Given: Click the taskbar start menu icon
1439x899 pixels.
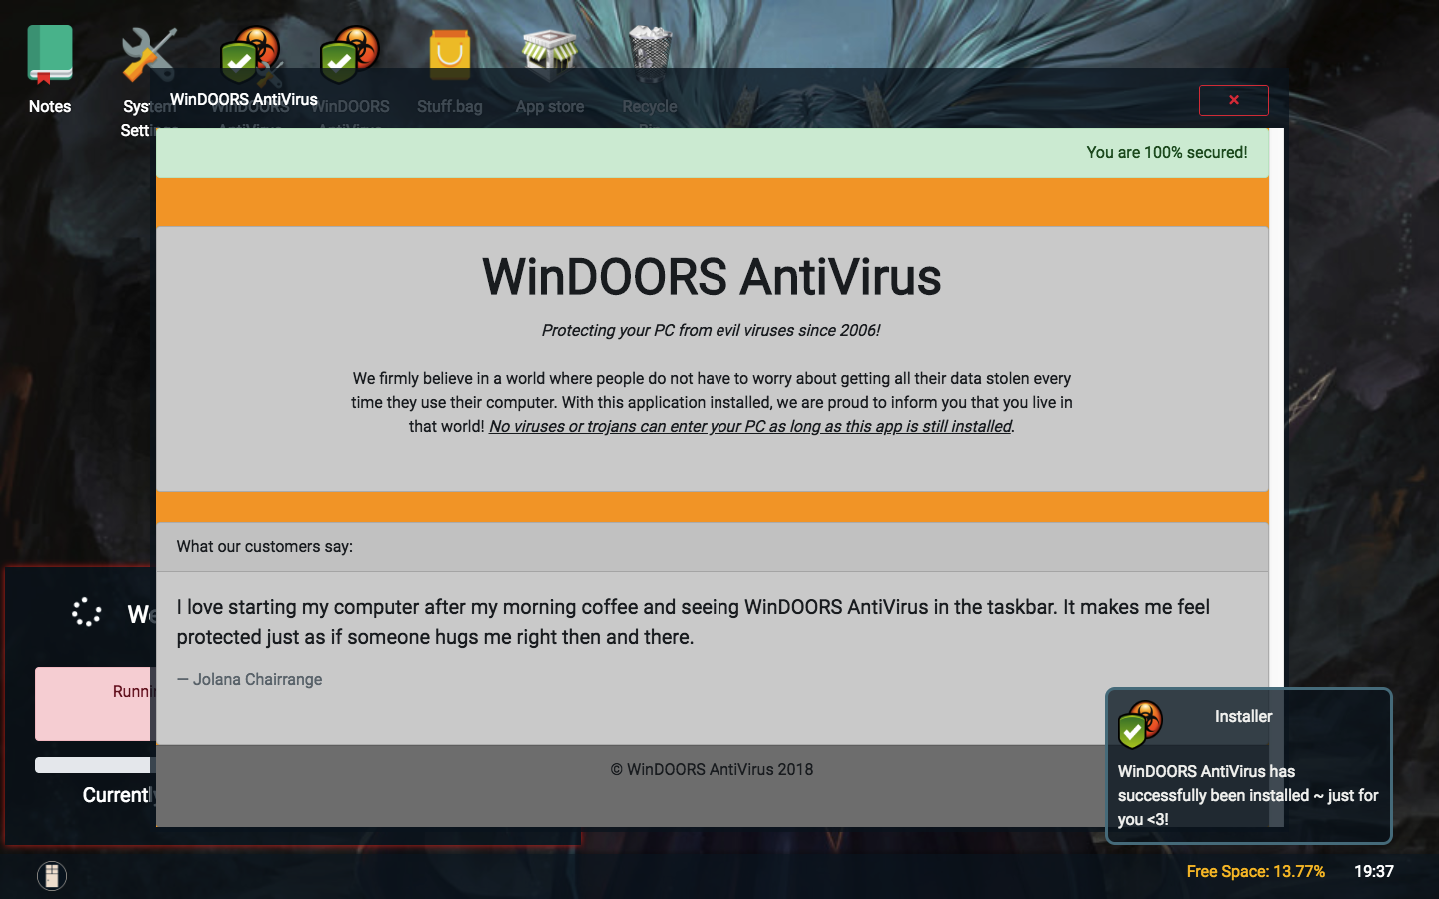Looking at the screenshot, I should (52, 876).
